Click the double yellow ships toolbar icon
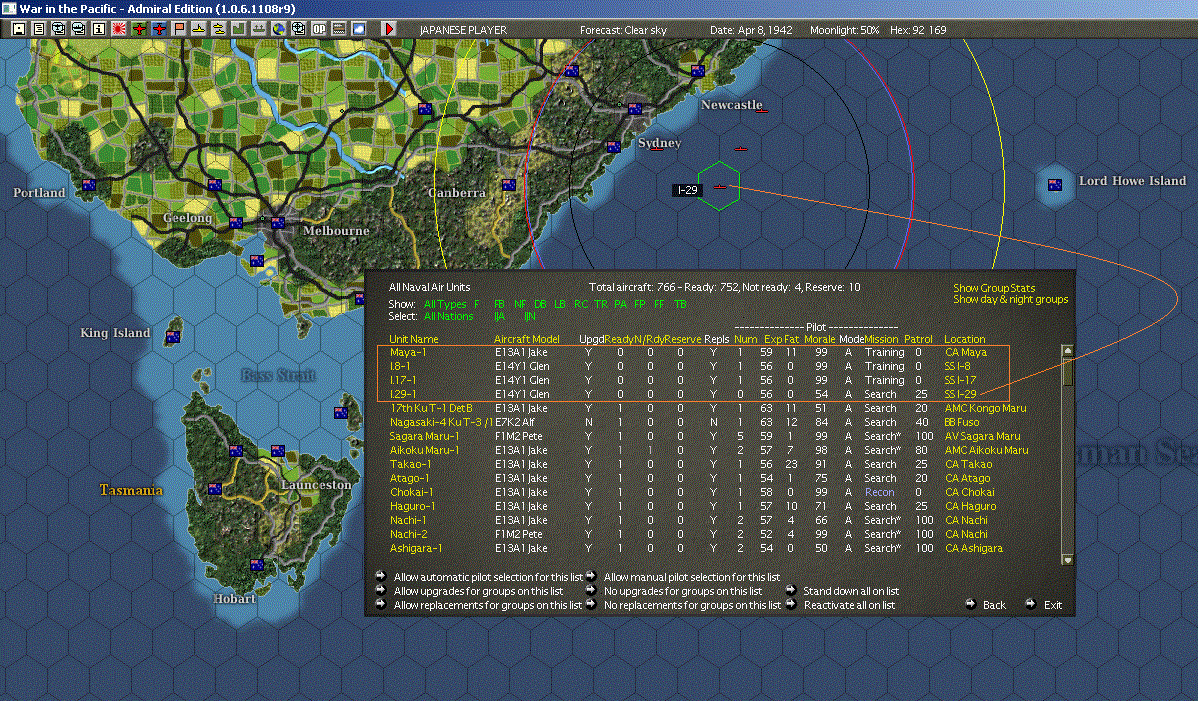 point(219,29)
